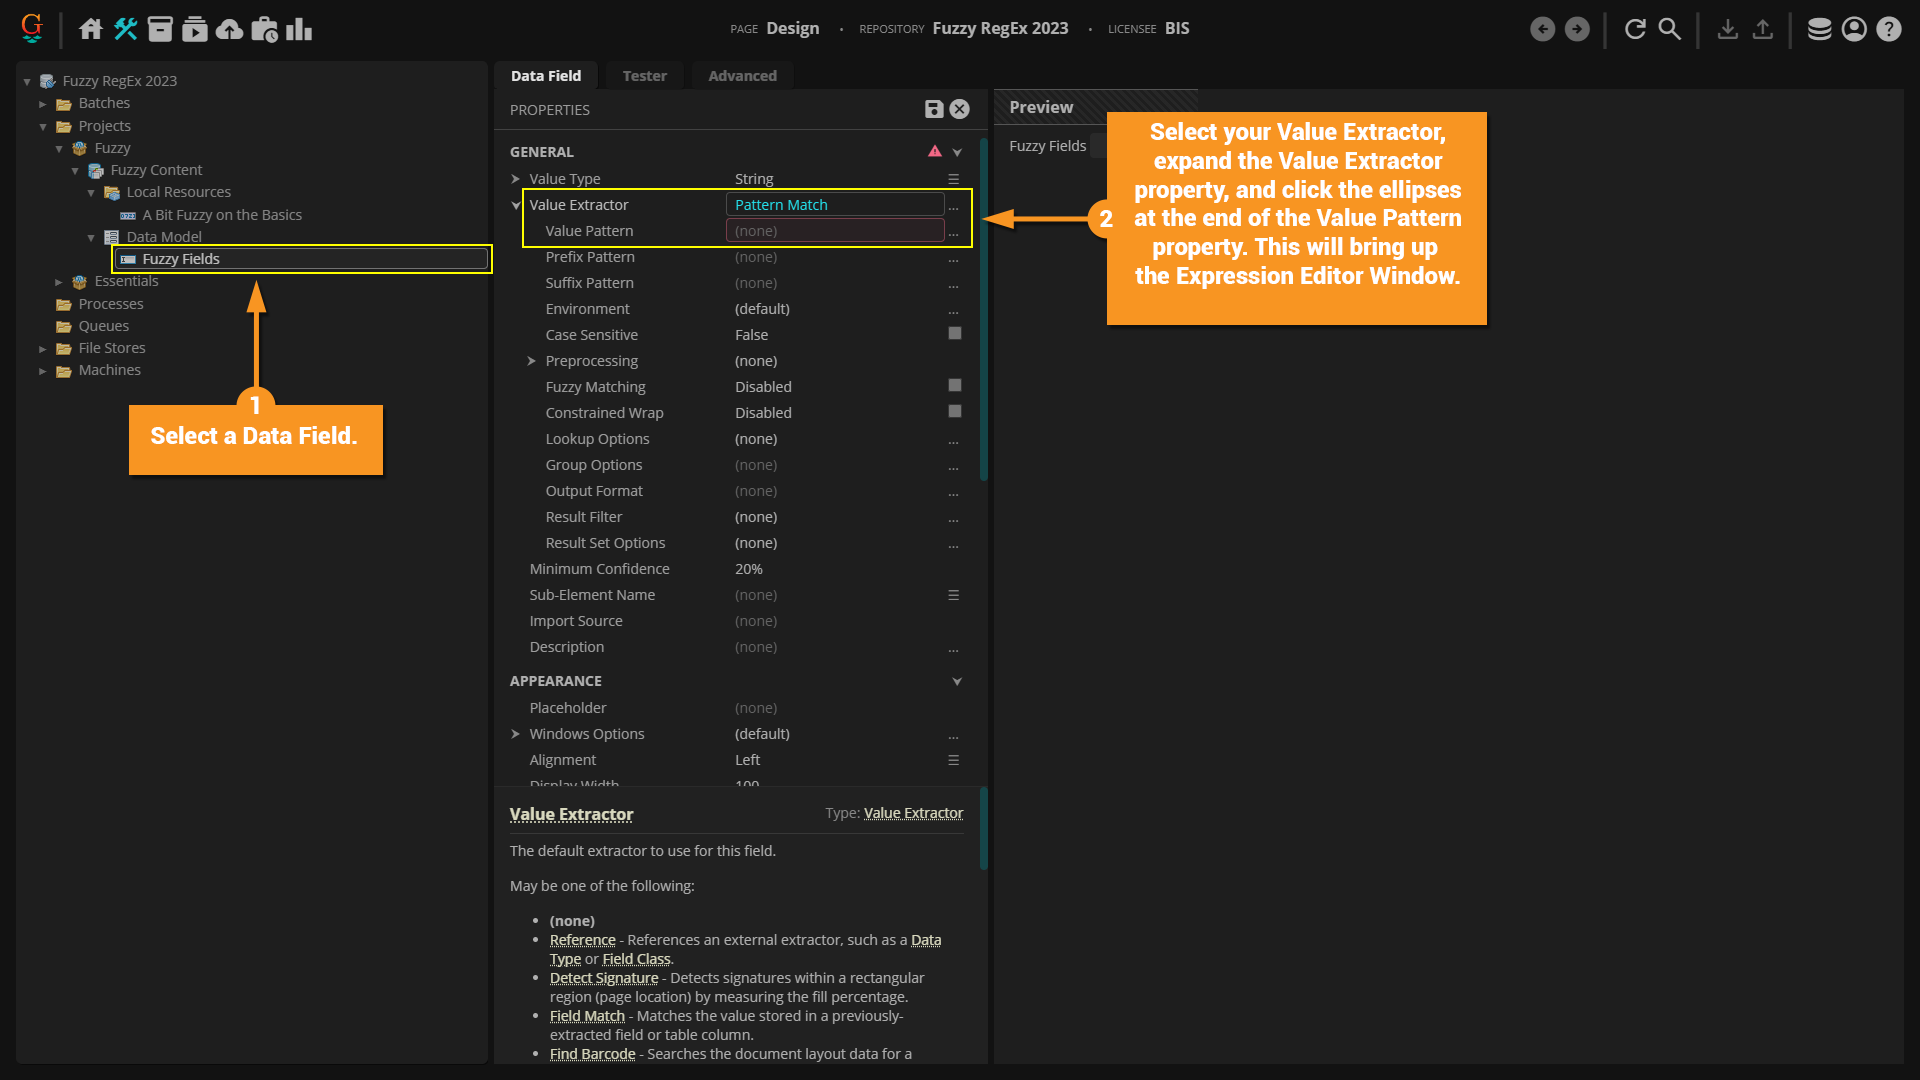
Task: Click the database stack icon
Action: 1819,29
